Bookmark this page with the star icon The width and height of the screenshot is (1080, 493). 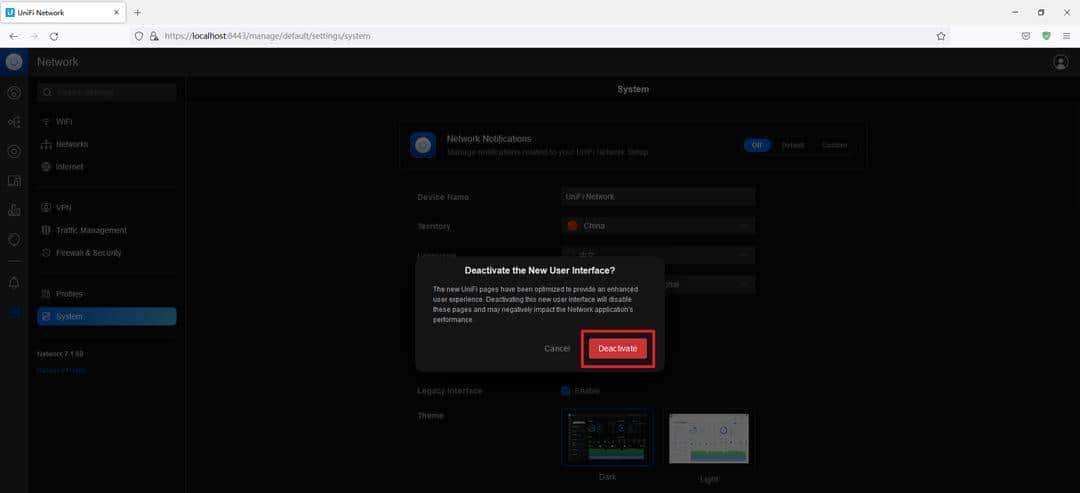(941, 36)
